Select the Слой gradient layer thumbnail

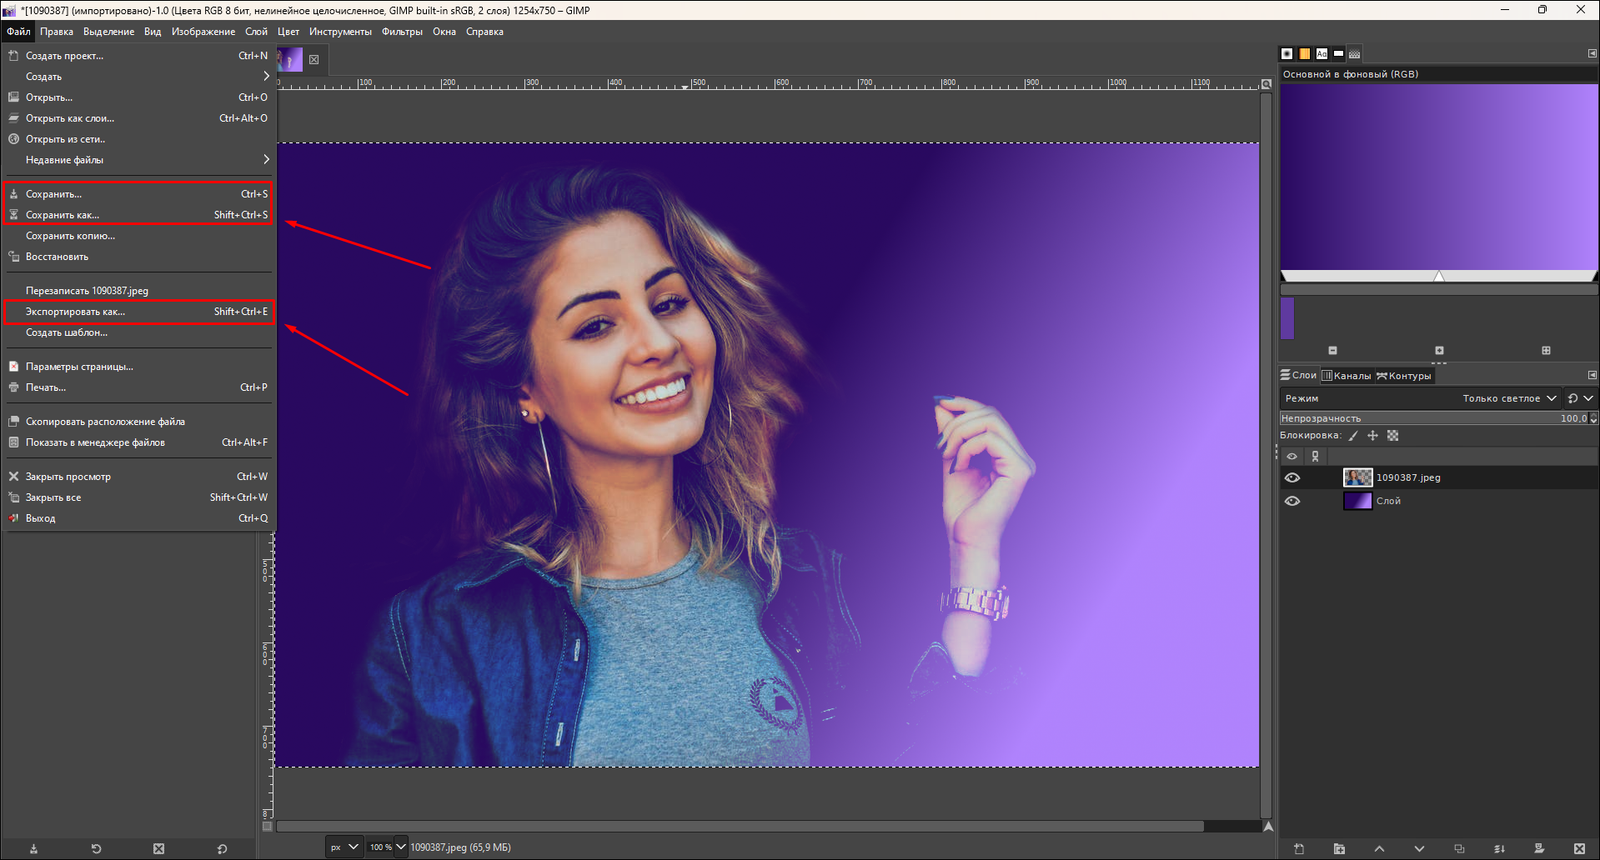(x=1358, y=501)
